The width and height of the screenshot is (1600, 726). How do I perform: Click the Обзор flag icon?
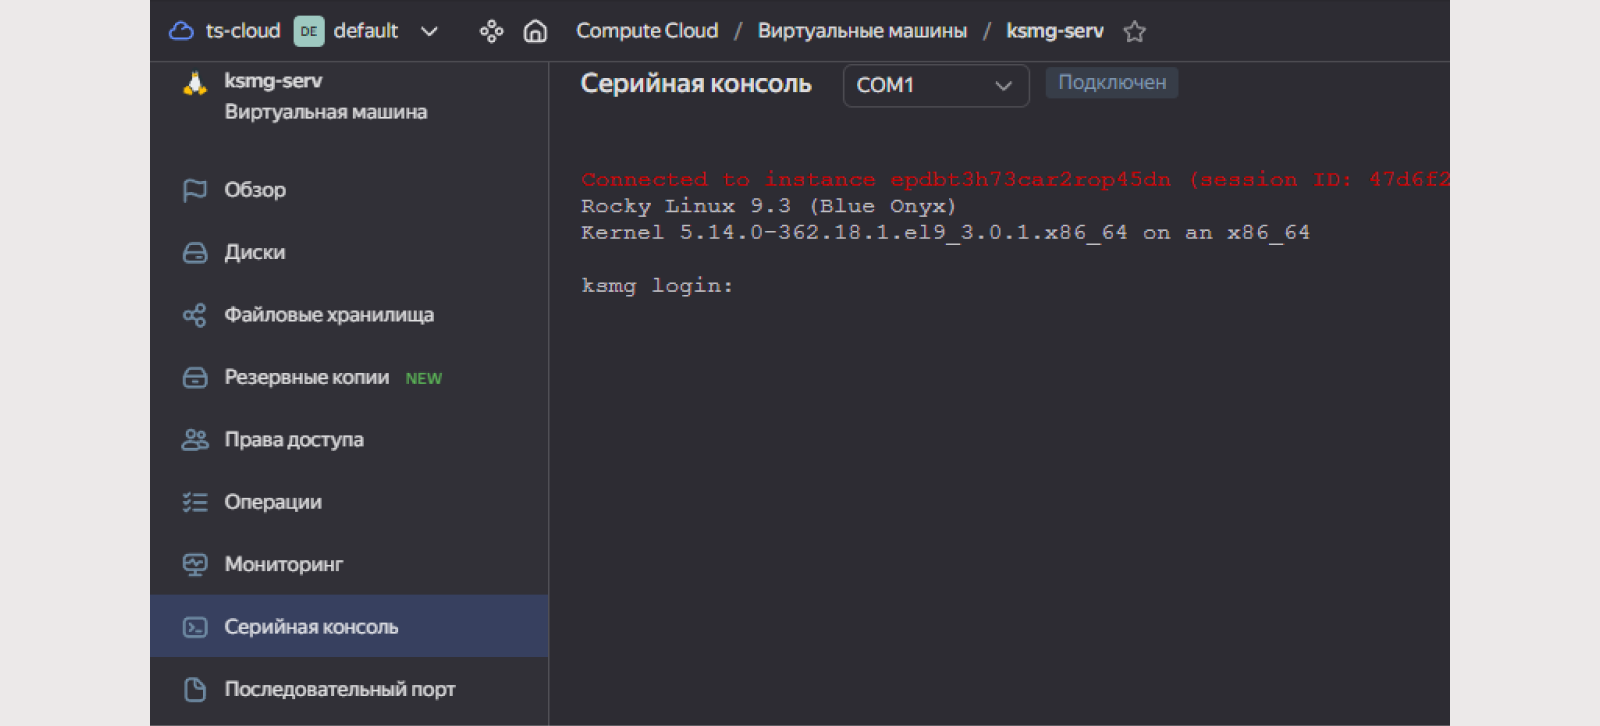(195, 190)
